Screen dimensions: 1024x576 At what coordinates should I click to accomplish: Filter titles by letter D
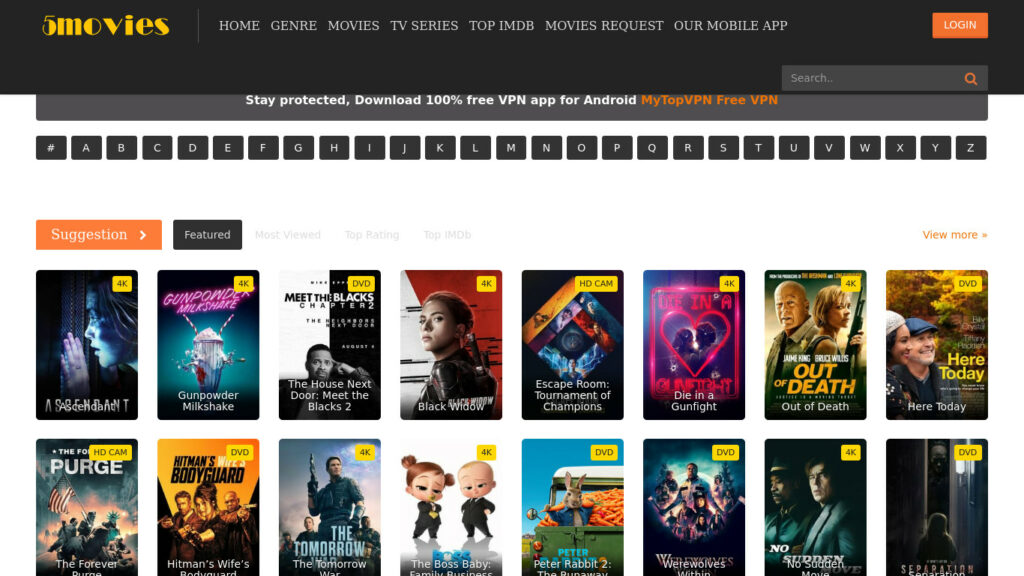[x=193, y=148]
